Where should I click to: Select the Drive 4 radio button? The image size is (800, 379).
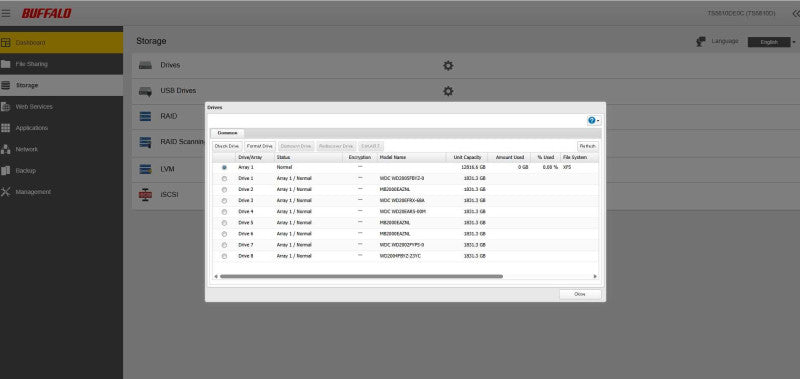[224, 212]
